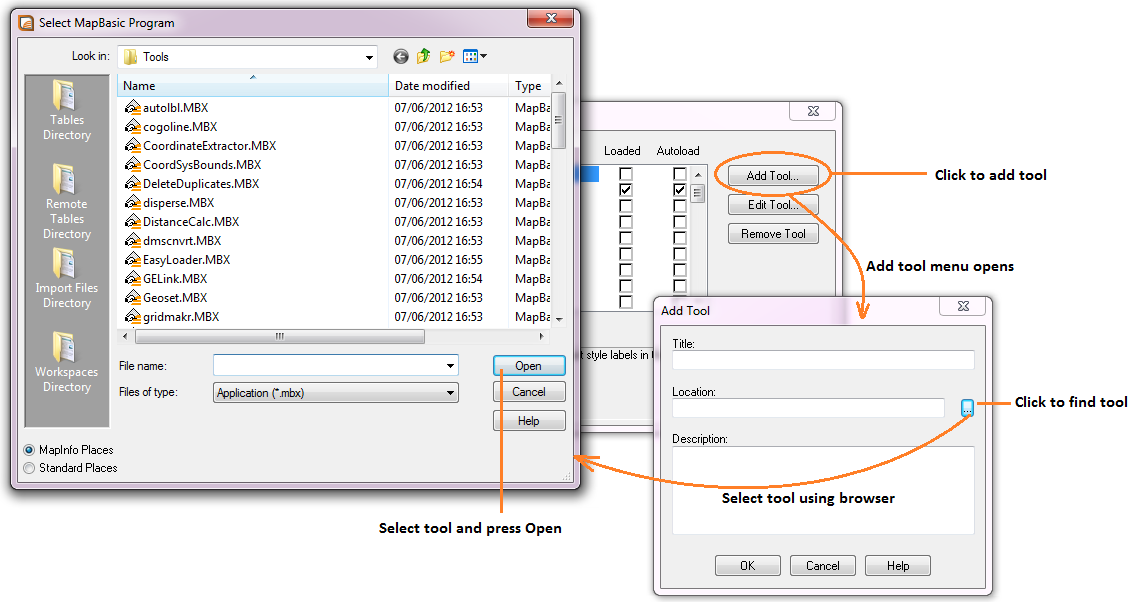Click Cancel in the file dialog
Viewport: 1143px width, 615px height.
pos(528,392)
